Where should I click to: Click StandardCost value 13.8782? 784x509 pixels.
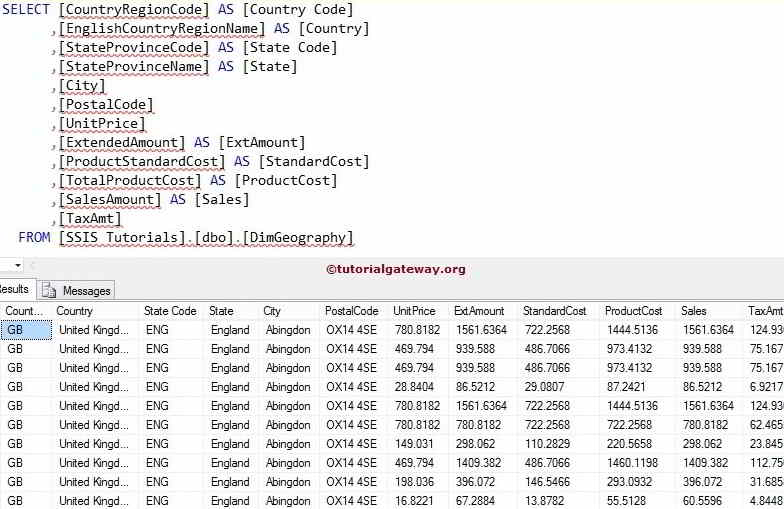(x=544, y=501)
